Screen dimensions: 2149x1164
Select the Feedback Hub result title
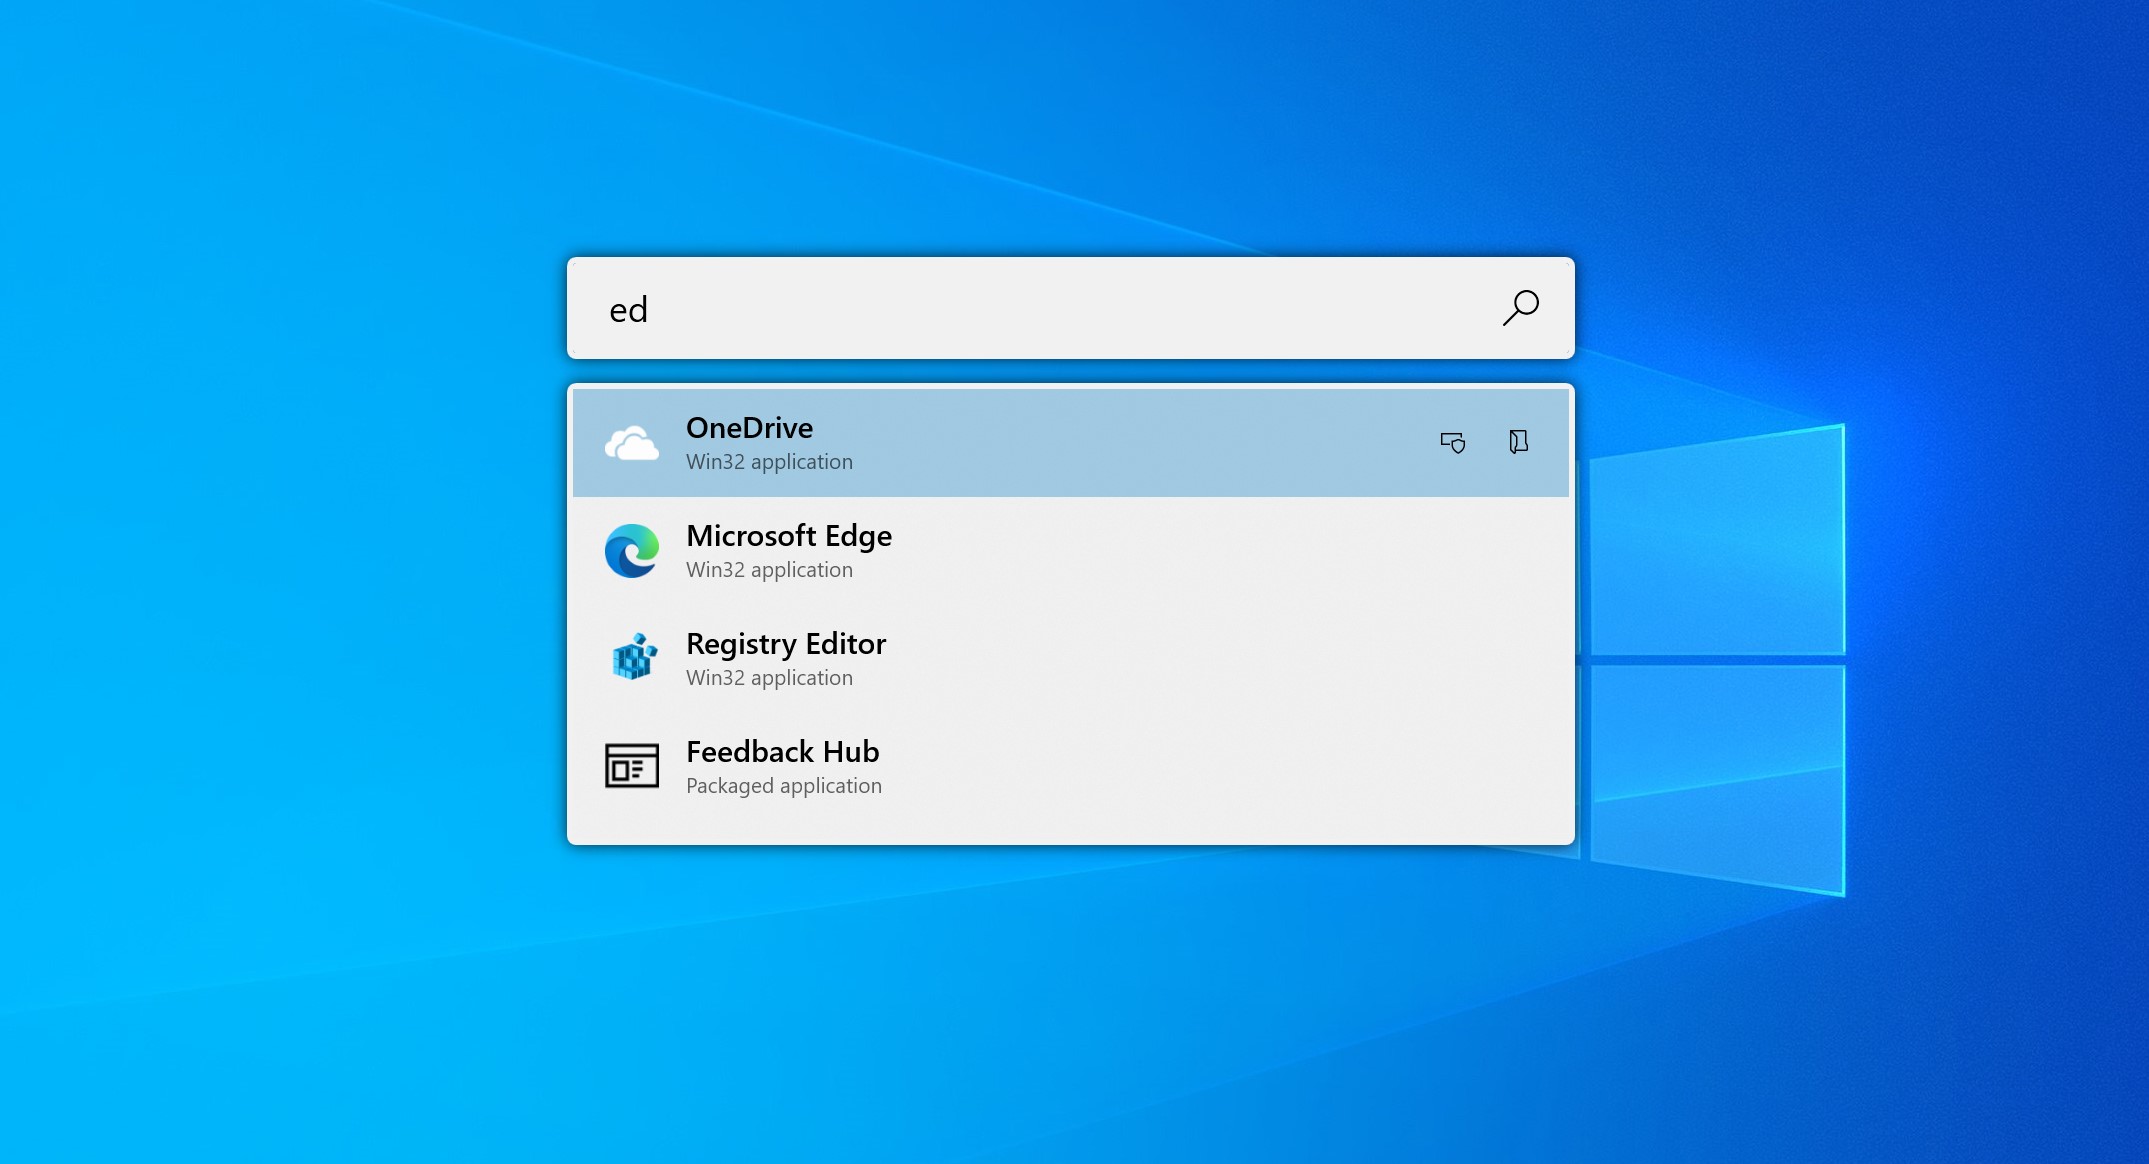pyautogui.click(x=782, y=752)
